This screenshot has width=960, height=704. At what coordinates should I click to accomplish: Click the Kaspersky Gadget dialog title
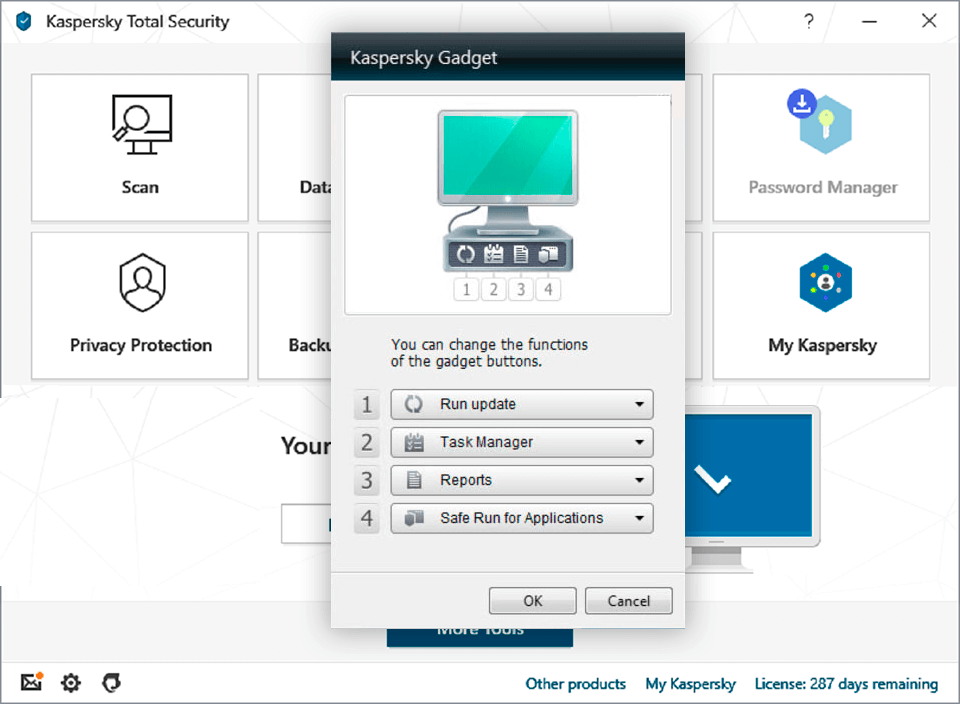(x=423, y=58)
